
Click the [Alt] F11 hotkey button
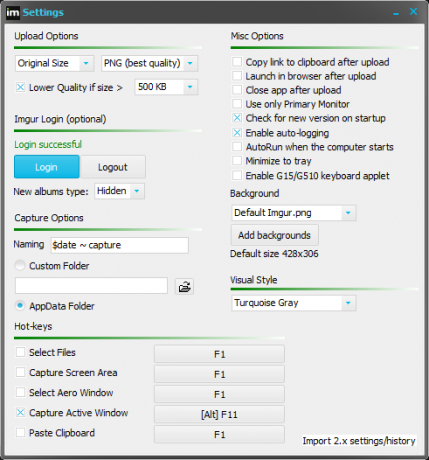click(x=219, y=415)
